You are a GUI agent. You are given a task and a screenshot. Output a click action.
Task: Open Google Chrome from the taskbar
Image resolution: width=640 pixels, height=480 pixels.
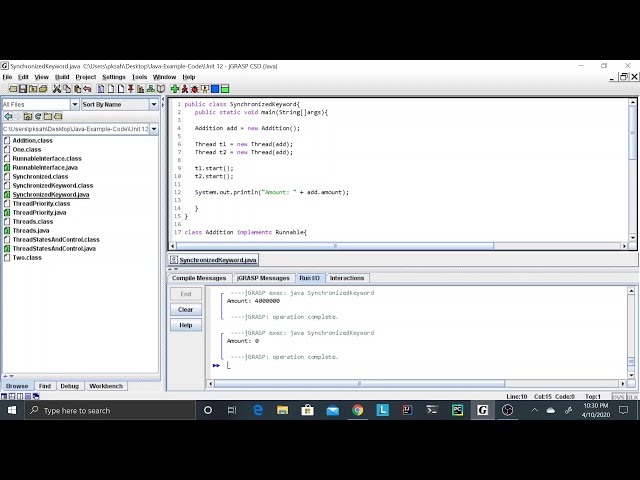pos(358,410)
